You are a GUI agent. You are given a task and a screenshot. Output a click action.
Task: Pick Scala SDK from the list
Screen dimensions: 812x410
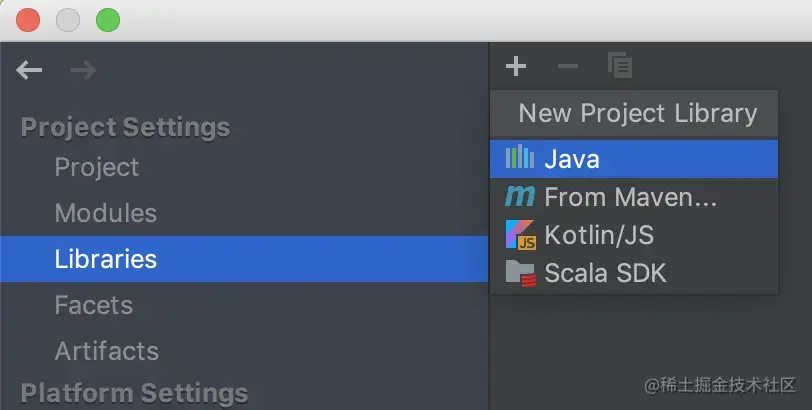605,272
